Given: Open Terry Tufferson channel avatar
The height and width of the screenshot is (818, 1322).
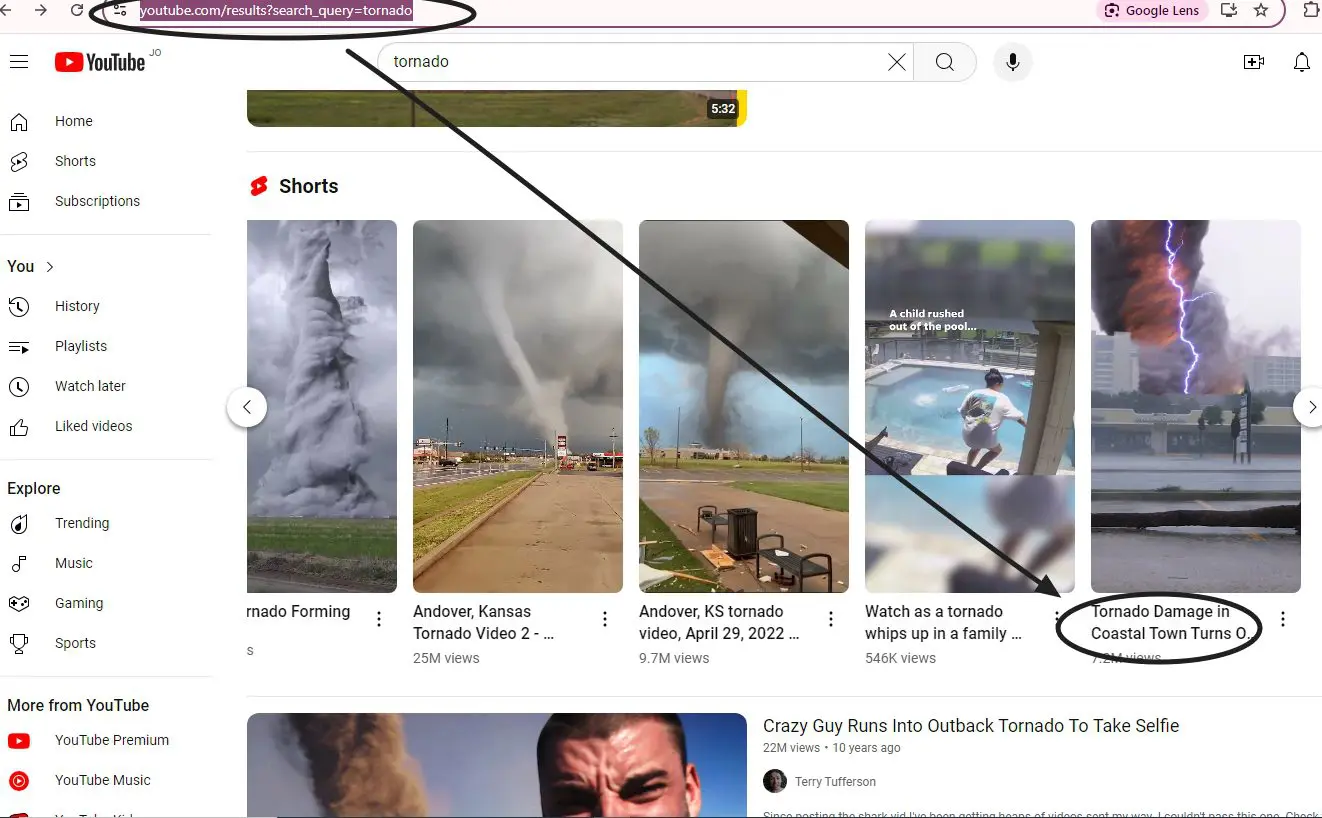Looking at the screenshot, I should [775, 781].
